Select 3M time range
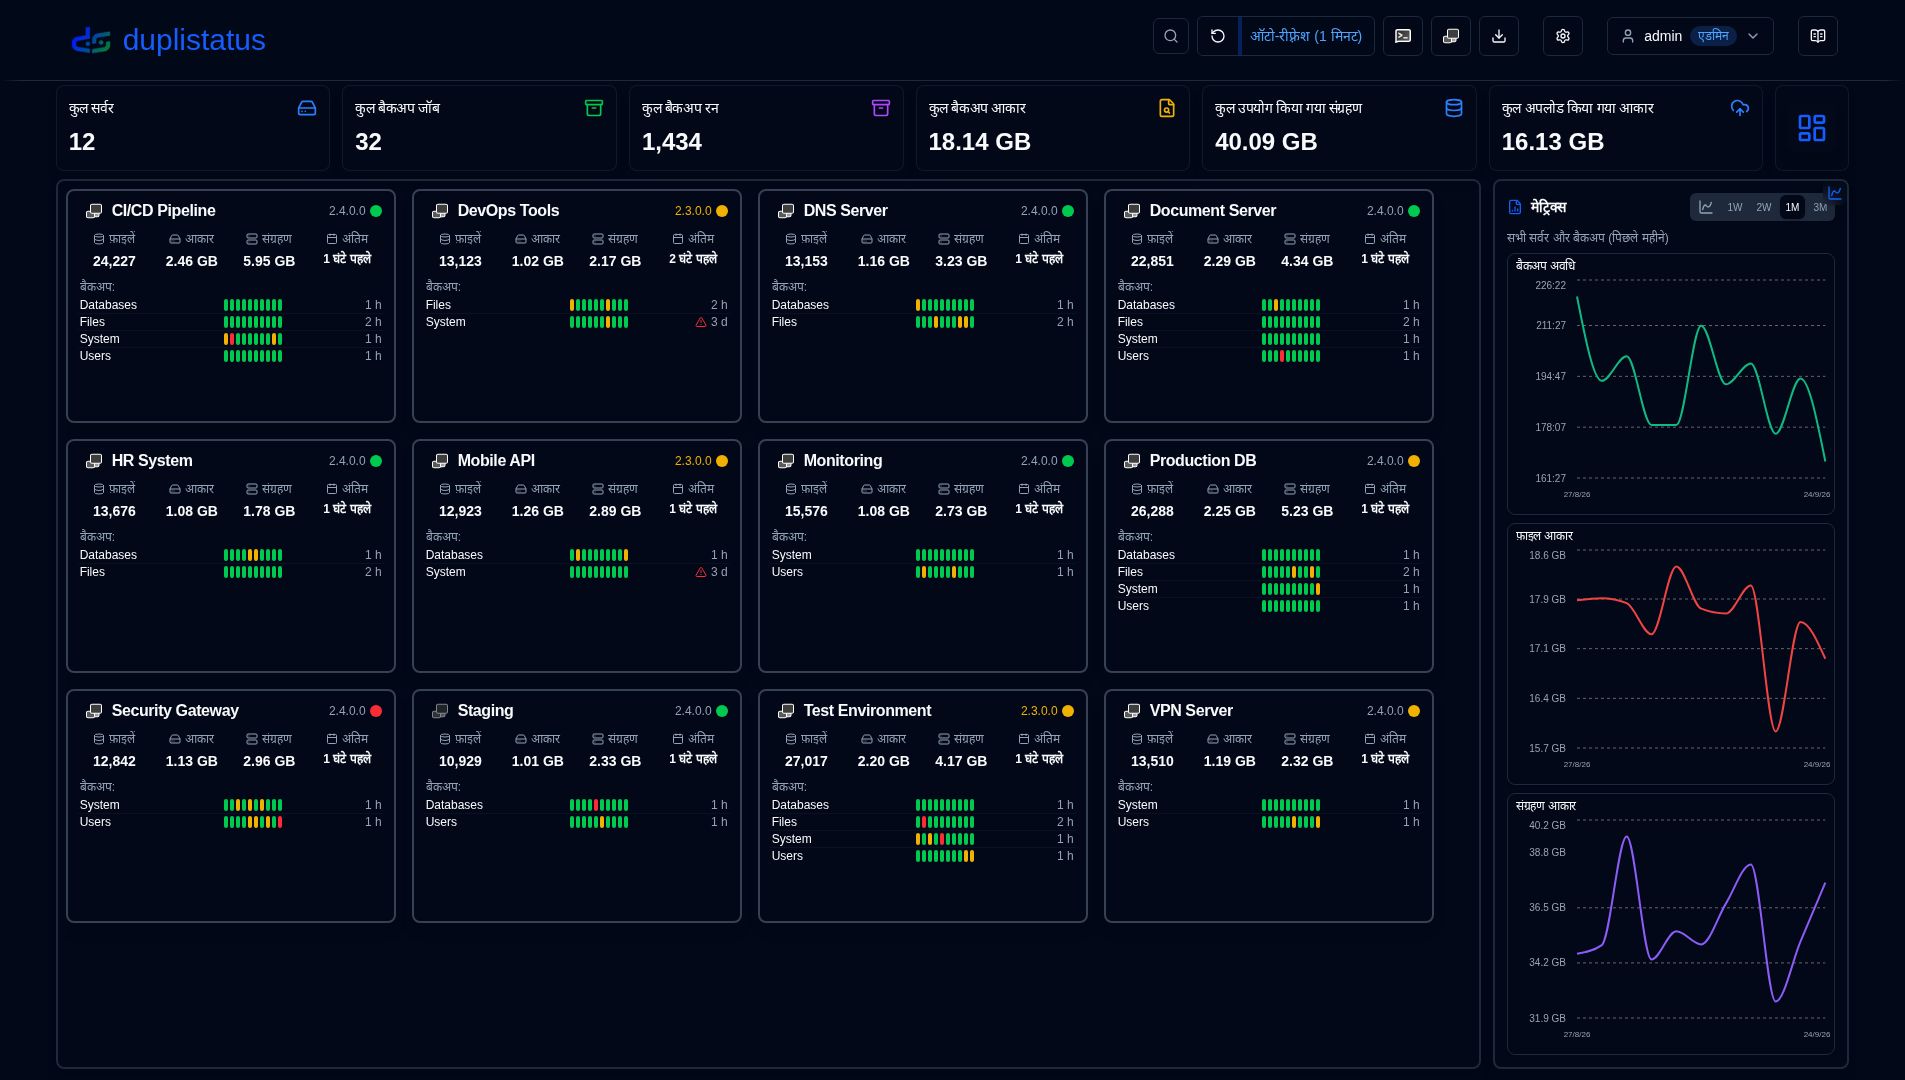 tap(1820, 207)
